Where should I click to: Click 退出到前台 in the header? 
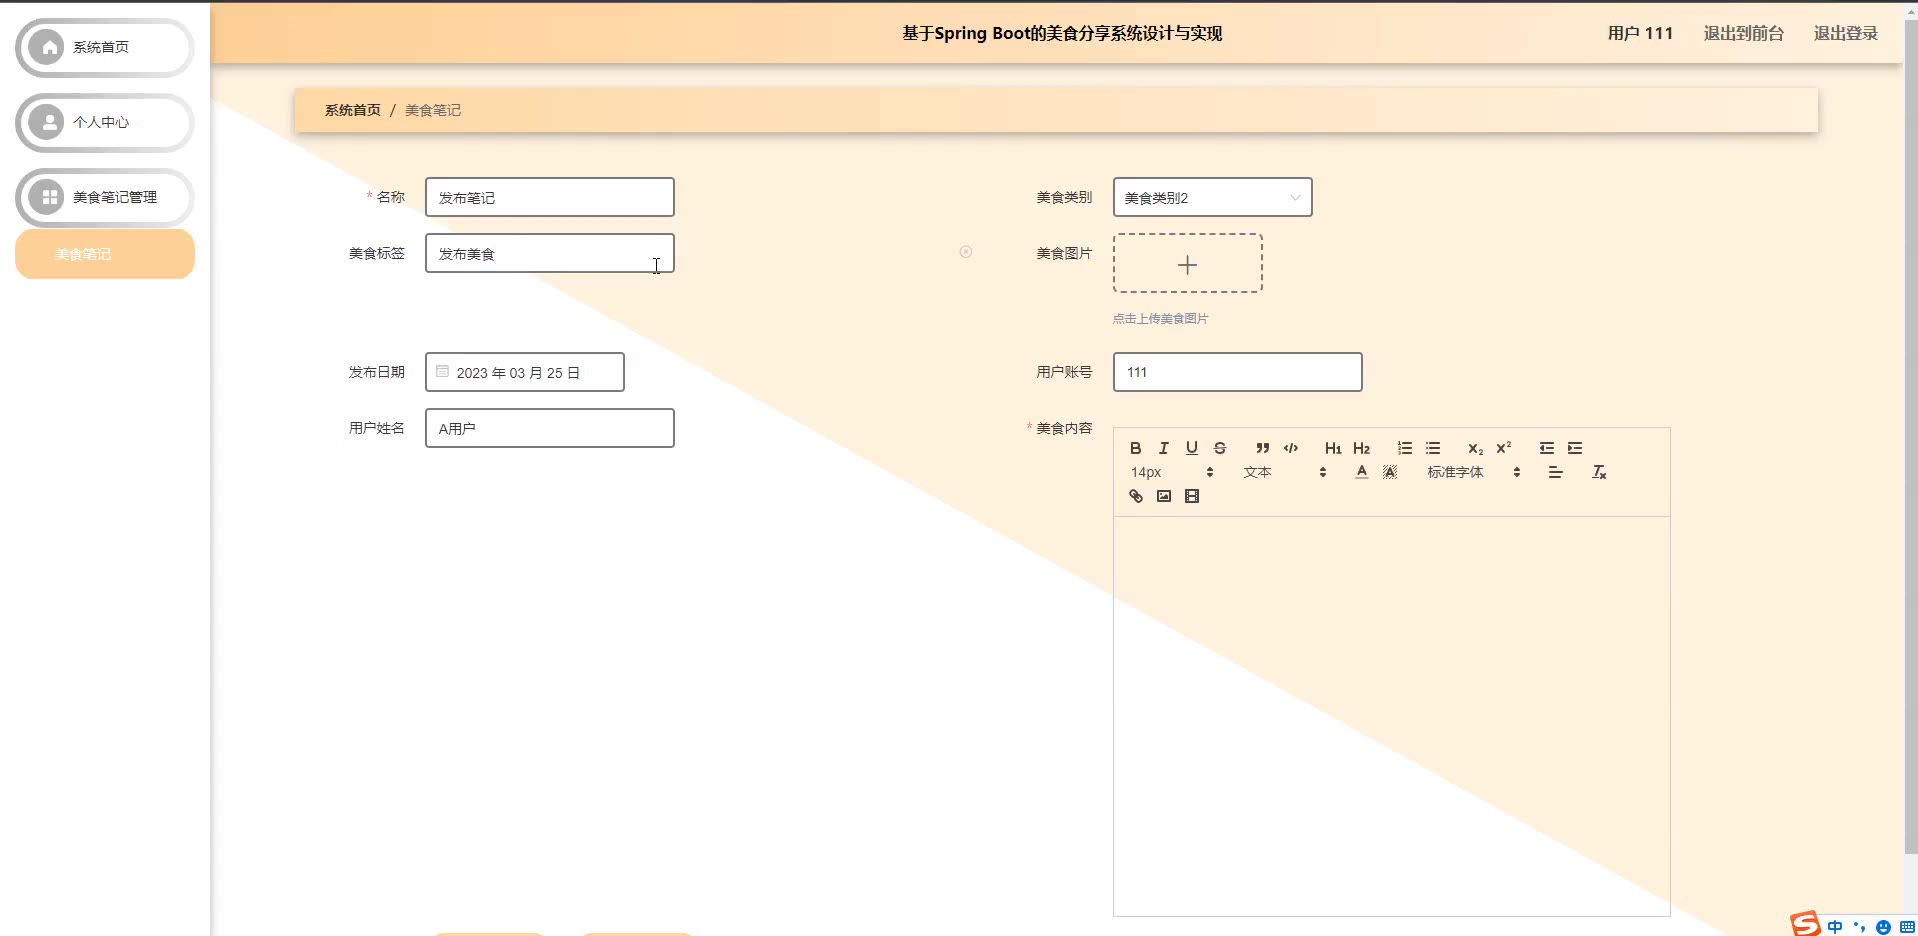pyautogui.click(x=1743, y=33)
